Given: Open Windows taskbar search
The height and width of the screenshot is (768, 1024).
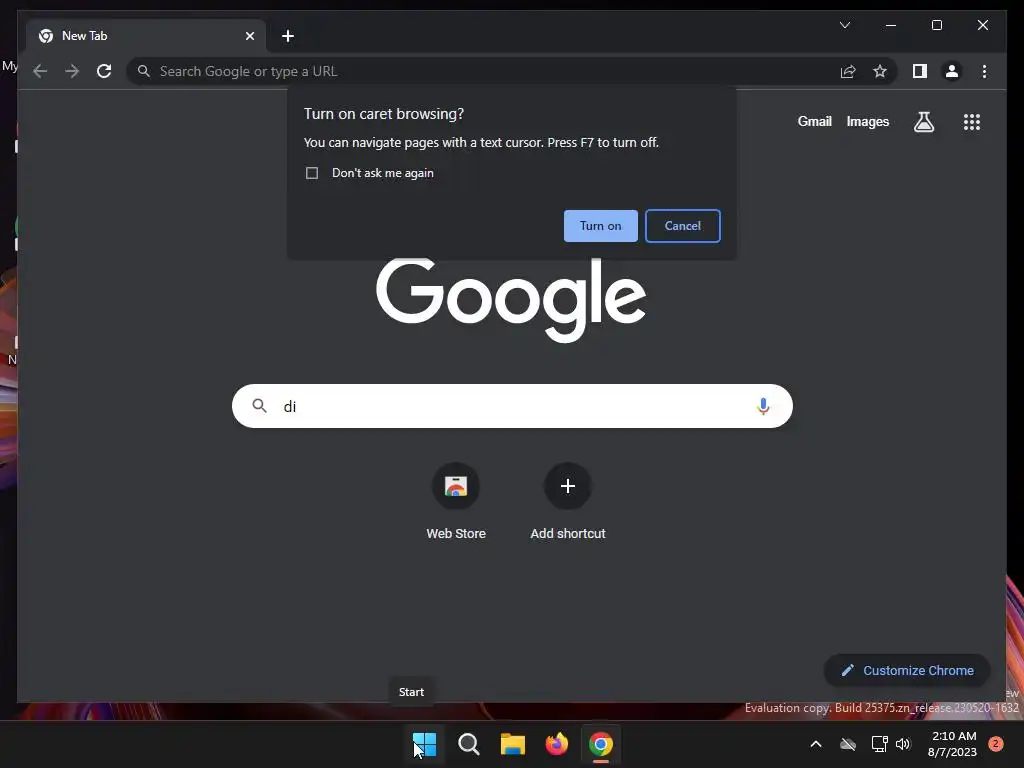Looking at the screenshot, I should point(468,744).
